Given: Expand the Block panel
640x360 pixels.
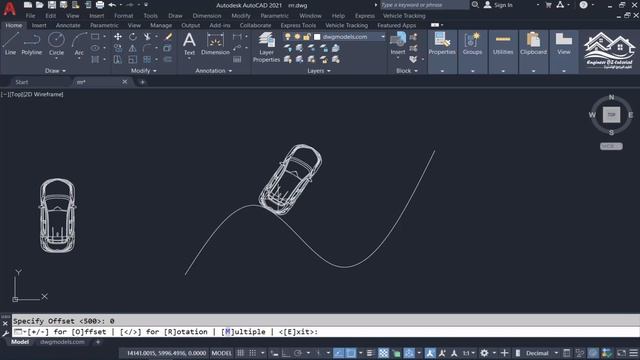Looking at the screenshot, I should coord(407,71).
